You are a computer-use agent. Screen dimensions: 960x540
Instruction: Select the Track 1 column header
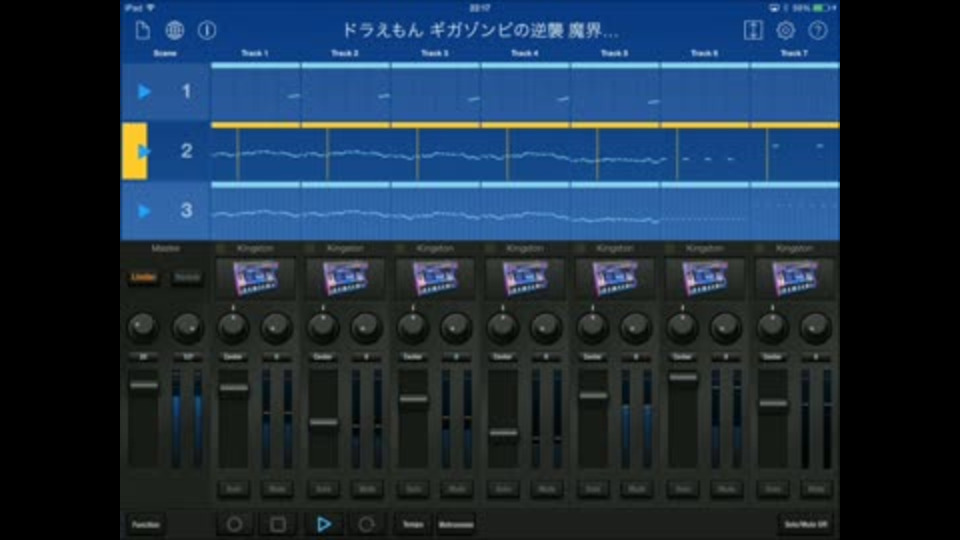255,53
